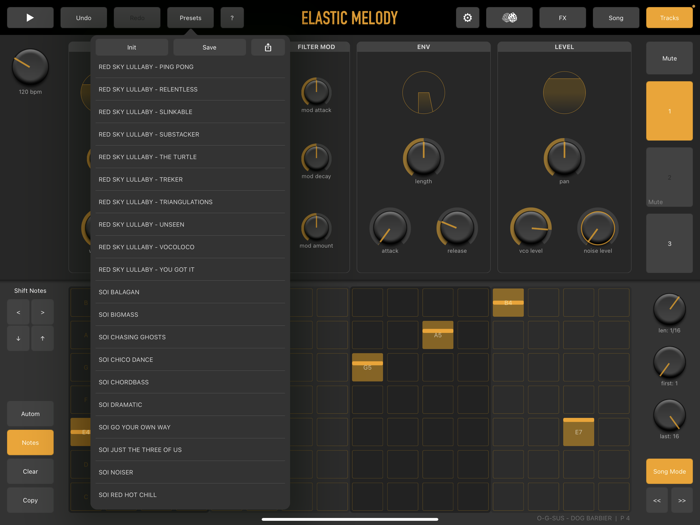Open settings via the gear icon
The width and height of the screenshot is (700, 525).
point(467,18)
